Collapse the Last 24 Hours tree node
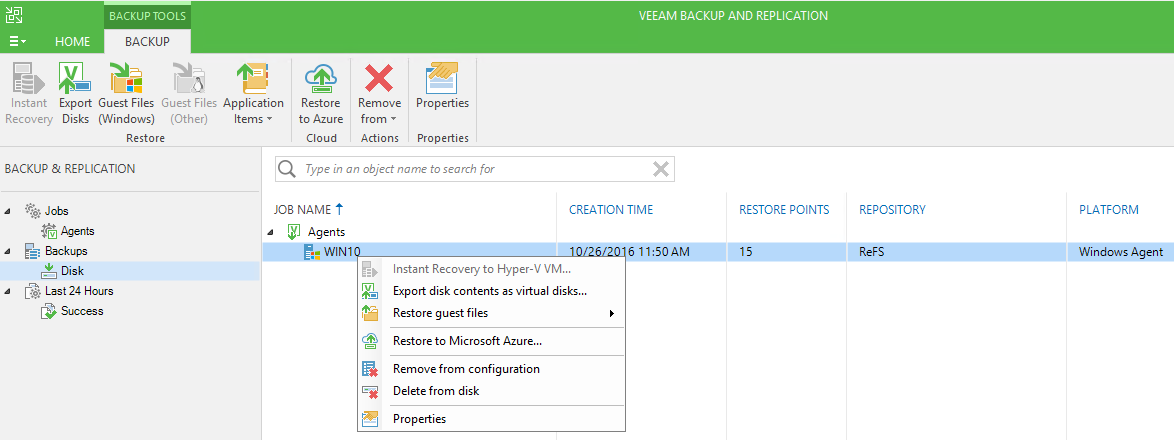Screen dimensions: 1174x440 7,291
